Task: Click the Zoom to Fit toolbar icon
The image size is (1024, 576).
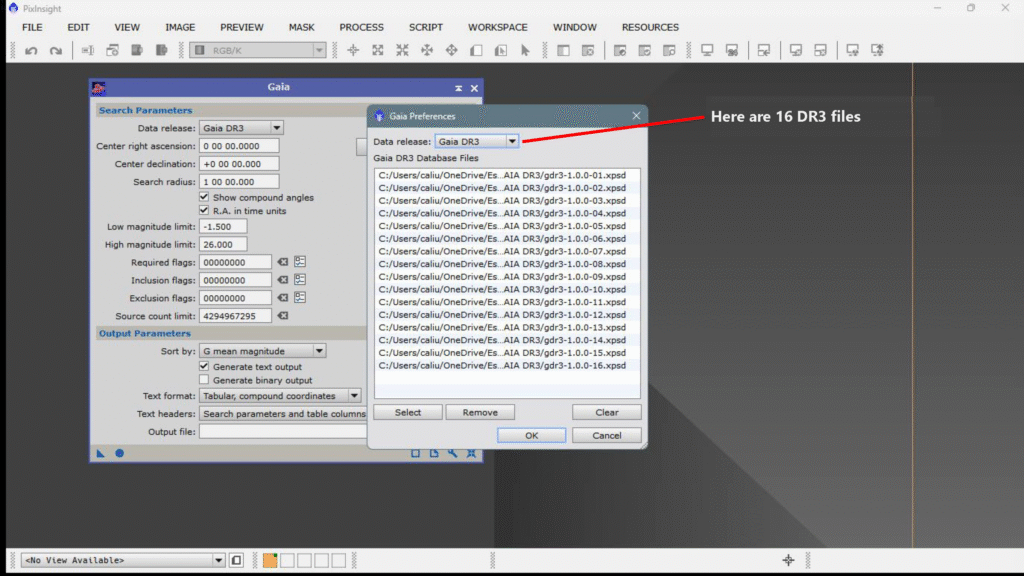Action: (x=378, y=50)
